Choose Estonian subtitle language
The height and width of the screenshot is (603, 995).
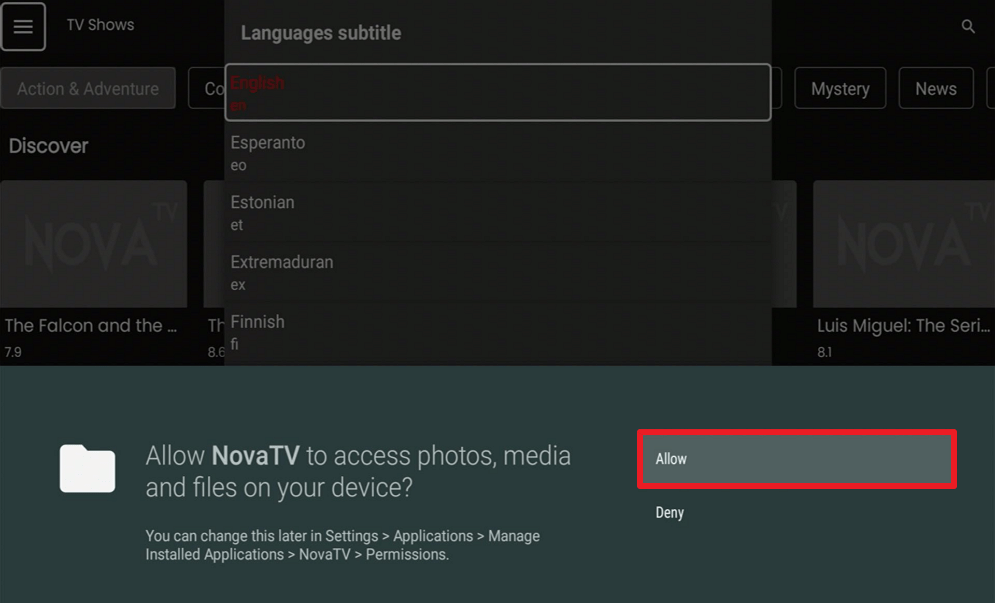(x=498, y=213)
